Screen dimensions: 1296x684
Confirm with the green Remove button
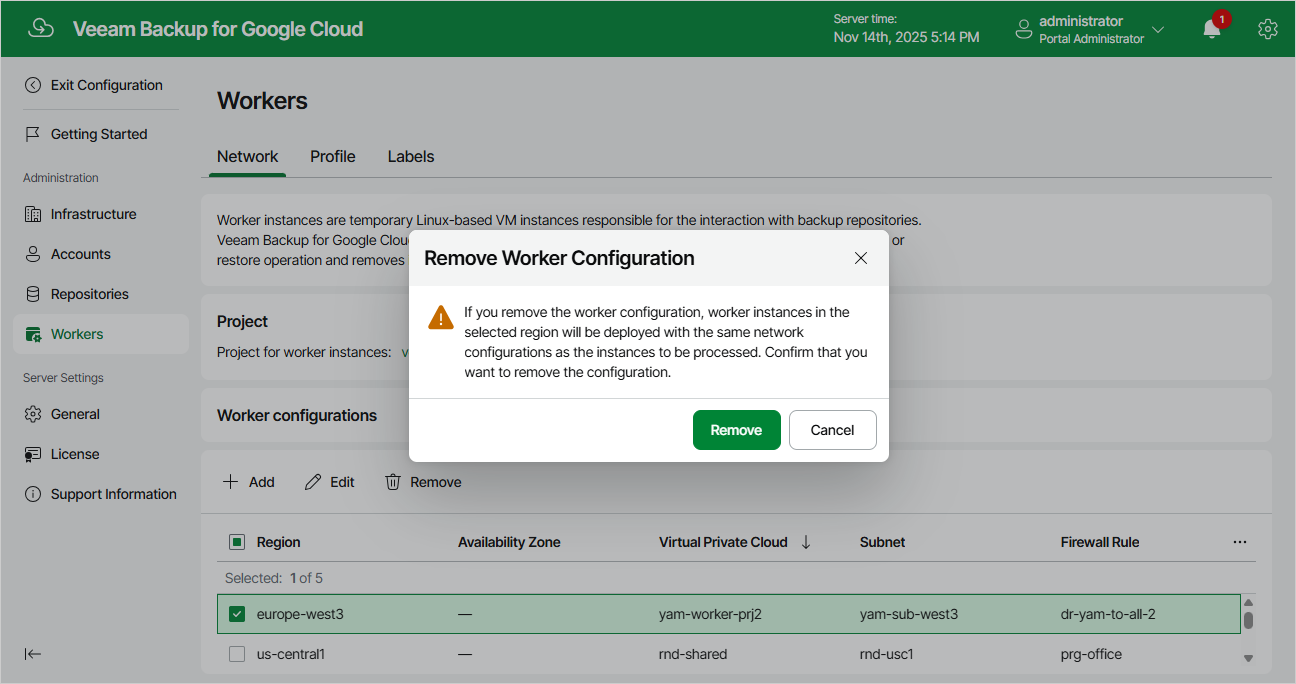coord(737,430)
